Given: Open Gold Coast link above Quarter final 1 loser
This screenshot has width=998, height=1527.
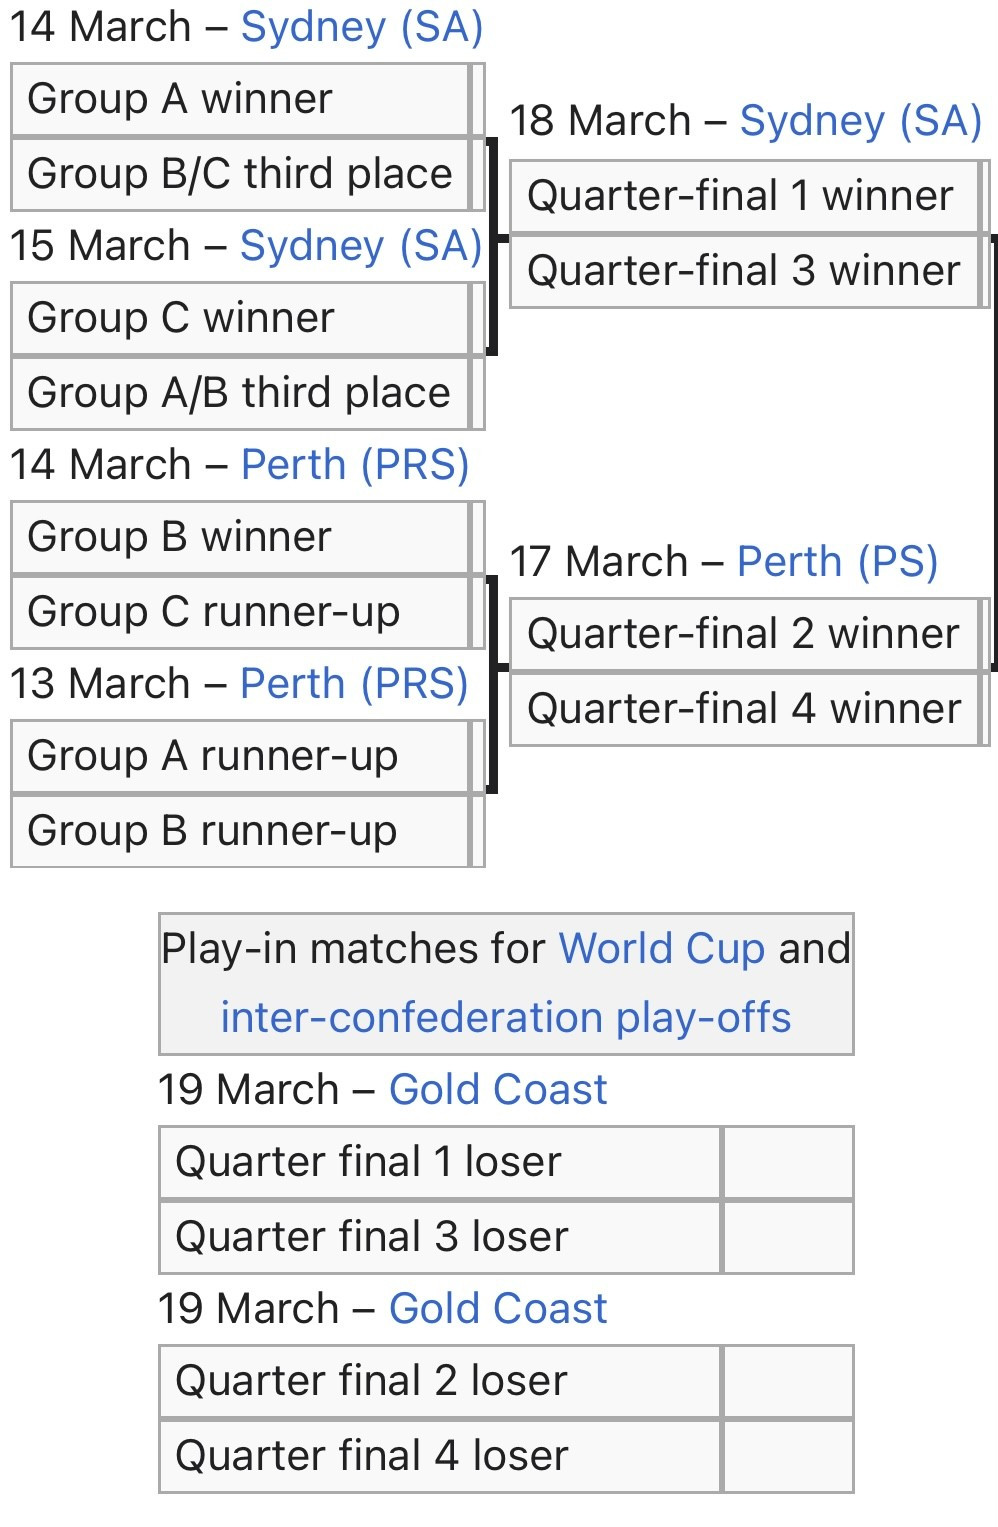Looking at the screenshot, I should 498,1090.
